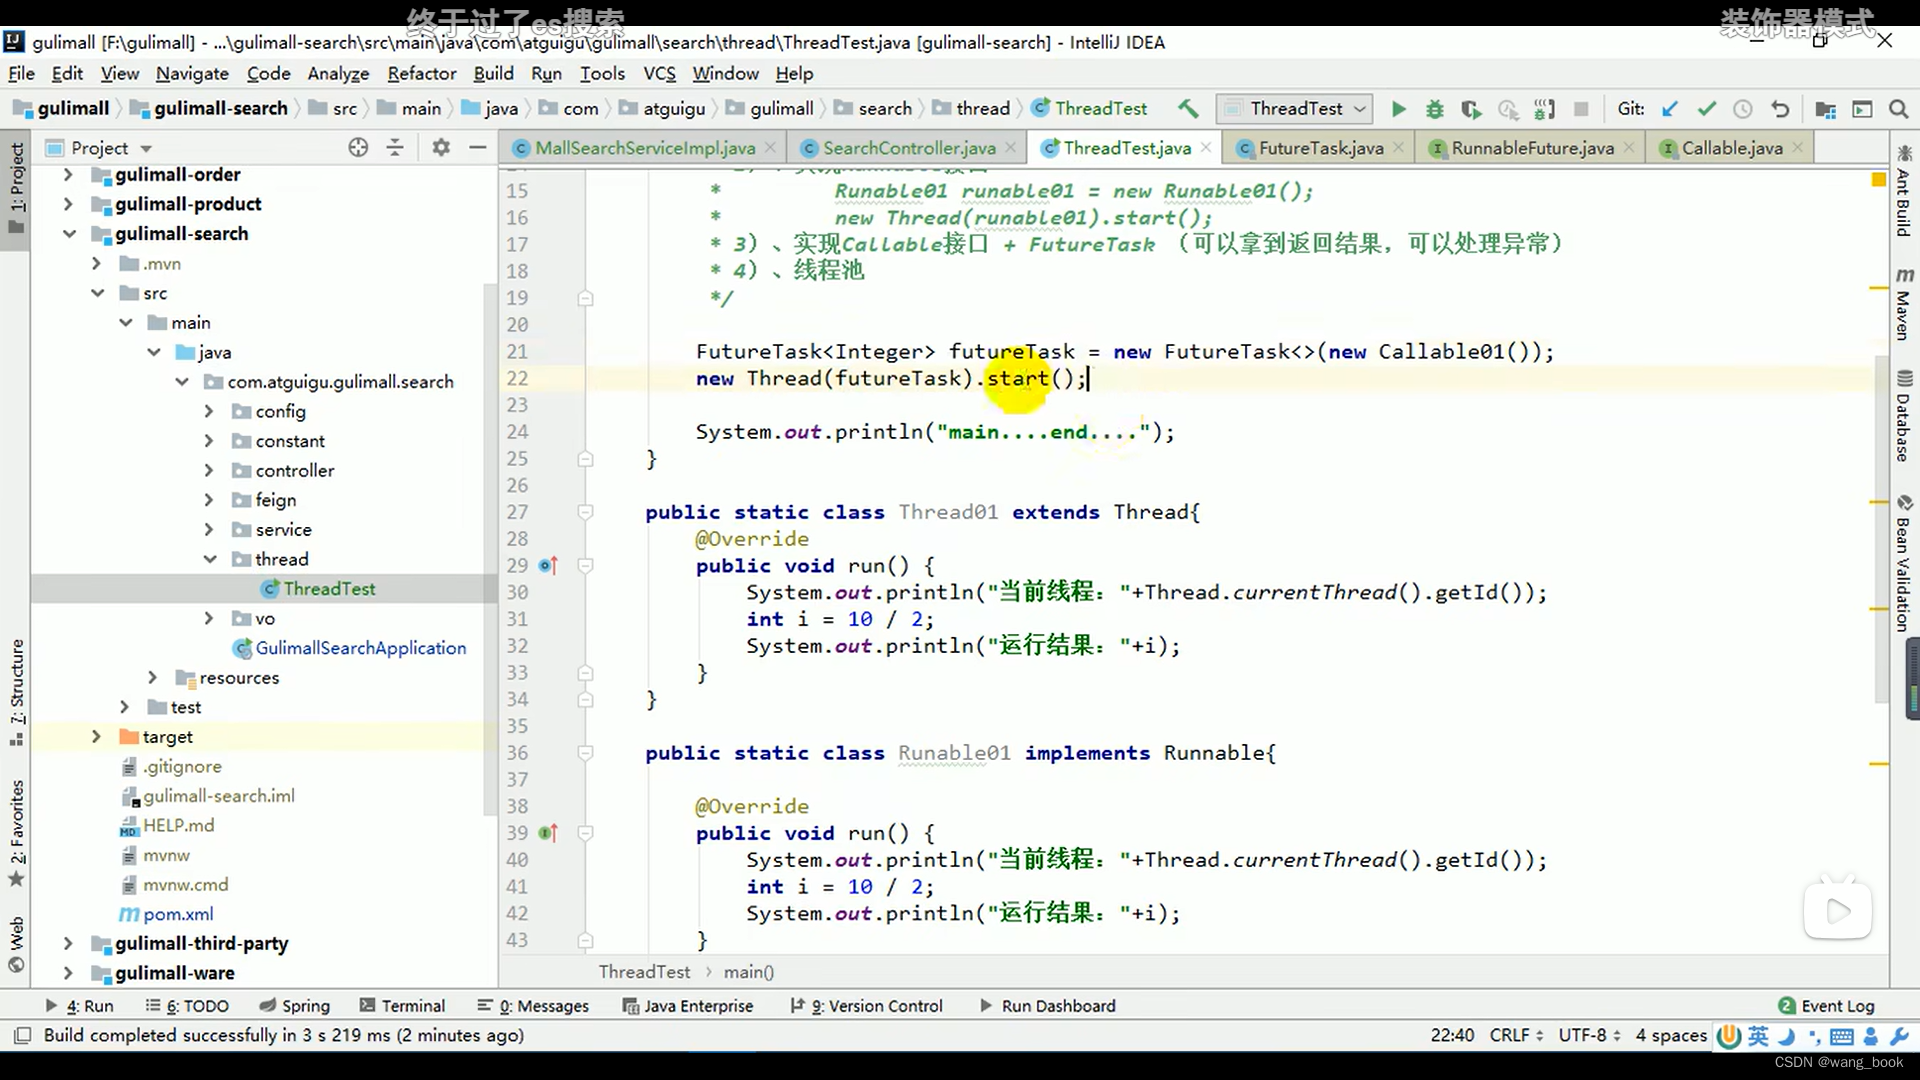This screenshot has width=1920, height=1080.
Task: Start debugging with the bug icon
Action: pos(1435,109)
